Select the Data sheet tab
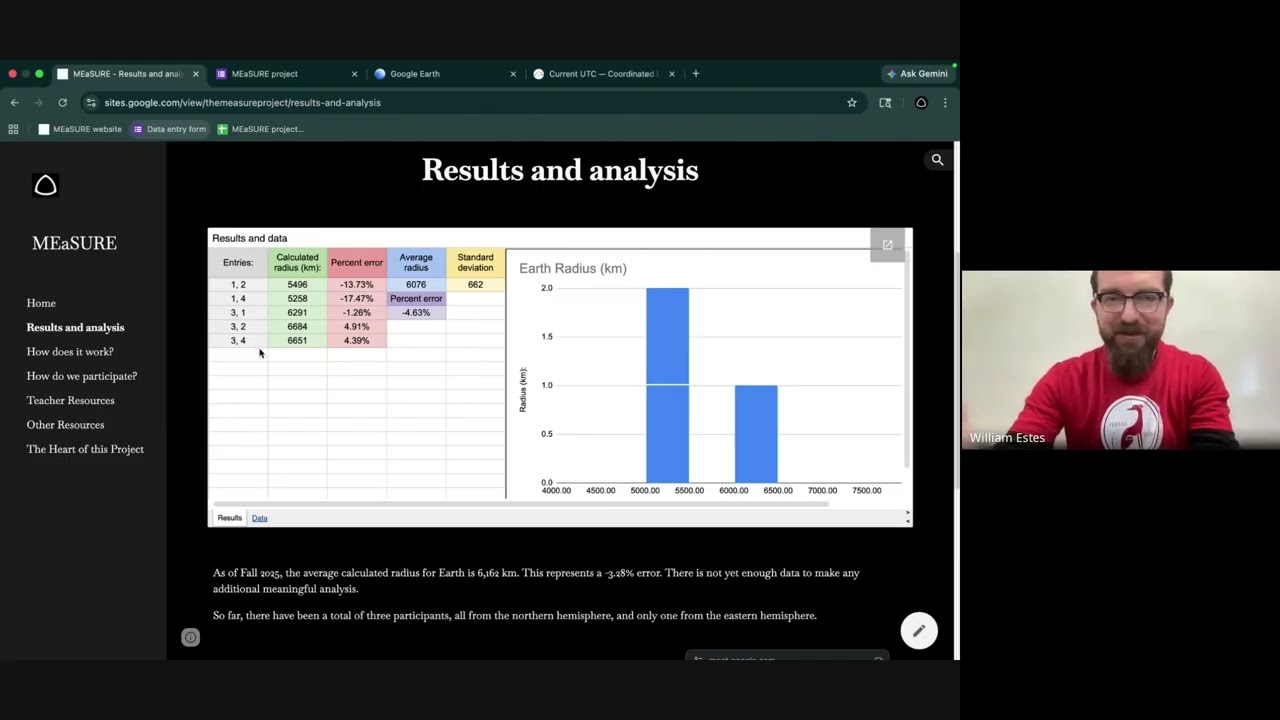The width and height of the screenshot is (1280, 720). coord(259,518)
